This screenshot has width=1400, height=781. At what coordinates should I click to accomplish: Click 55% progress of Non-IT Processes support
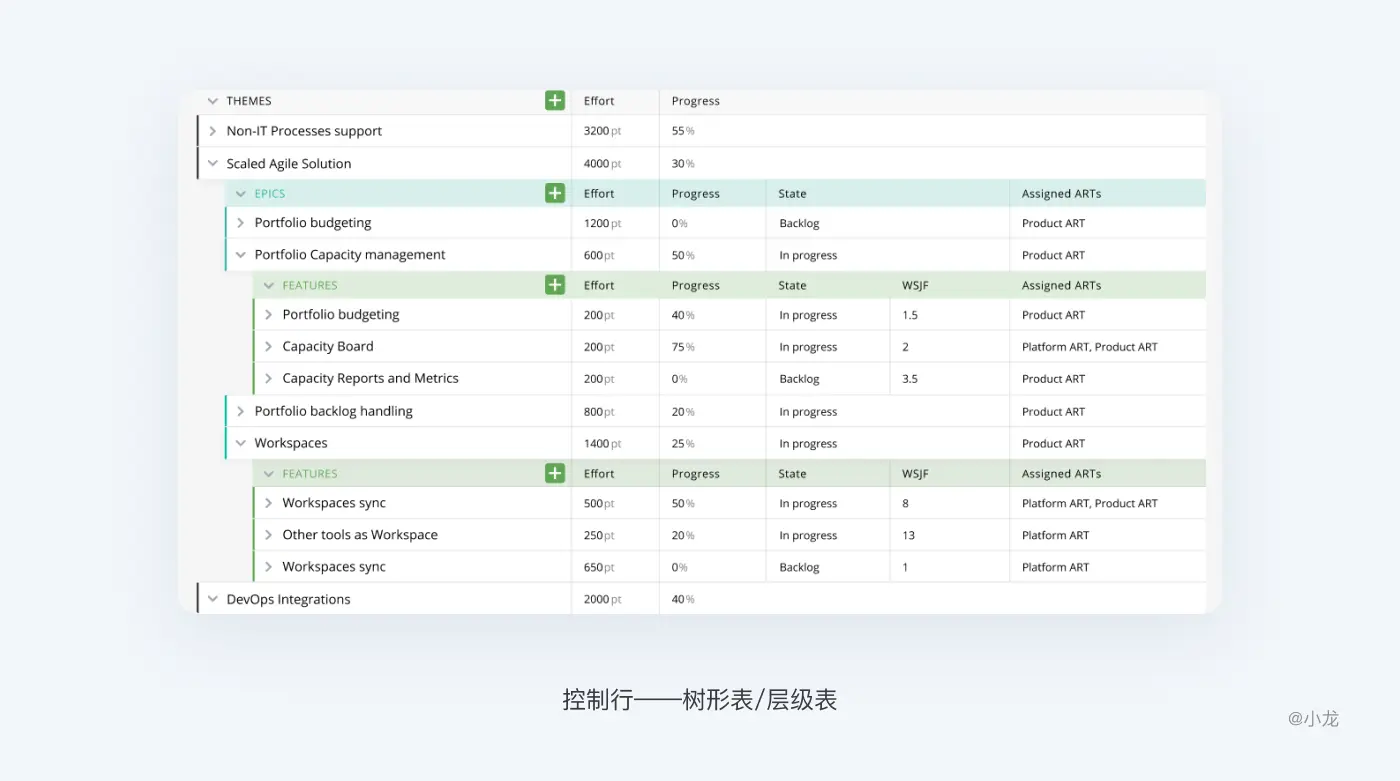pos(683,131)
